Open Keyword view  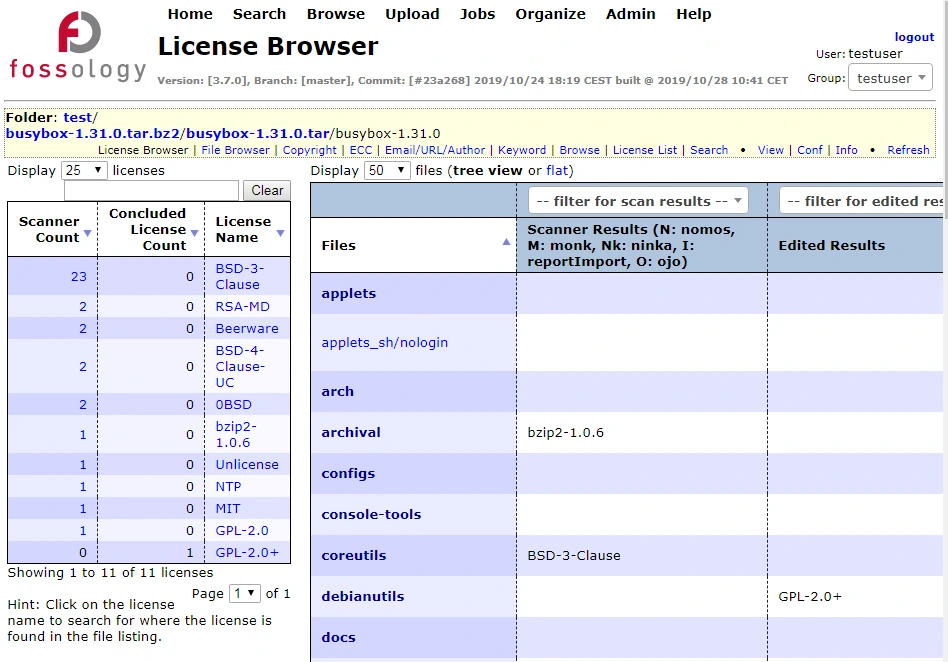click(x=522, y=150)
